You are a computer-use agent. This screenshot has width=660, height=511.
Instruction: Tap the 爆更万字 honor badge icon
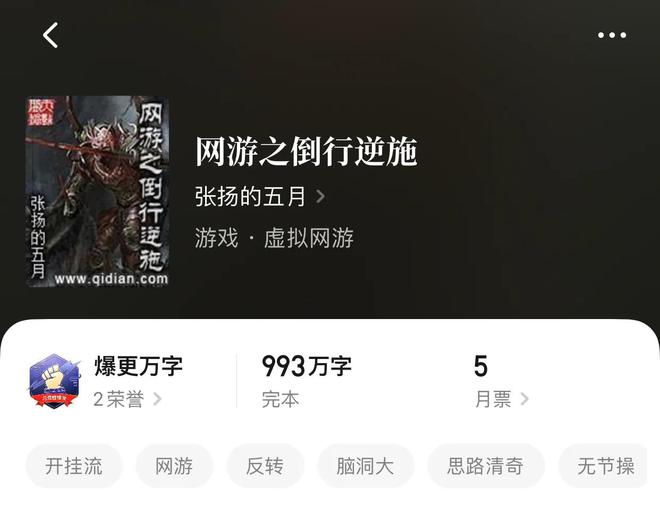pyautogui.click(x=53, y=381)
